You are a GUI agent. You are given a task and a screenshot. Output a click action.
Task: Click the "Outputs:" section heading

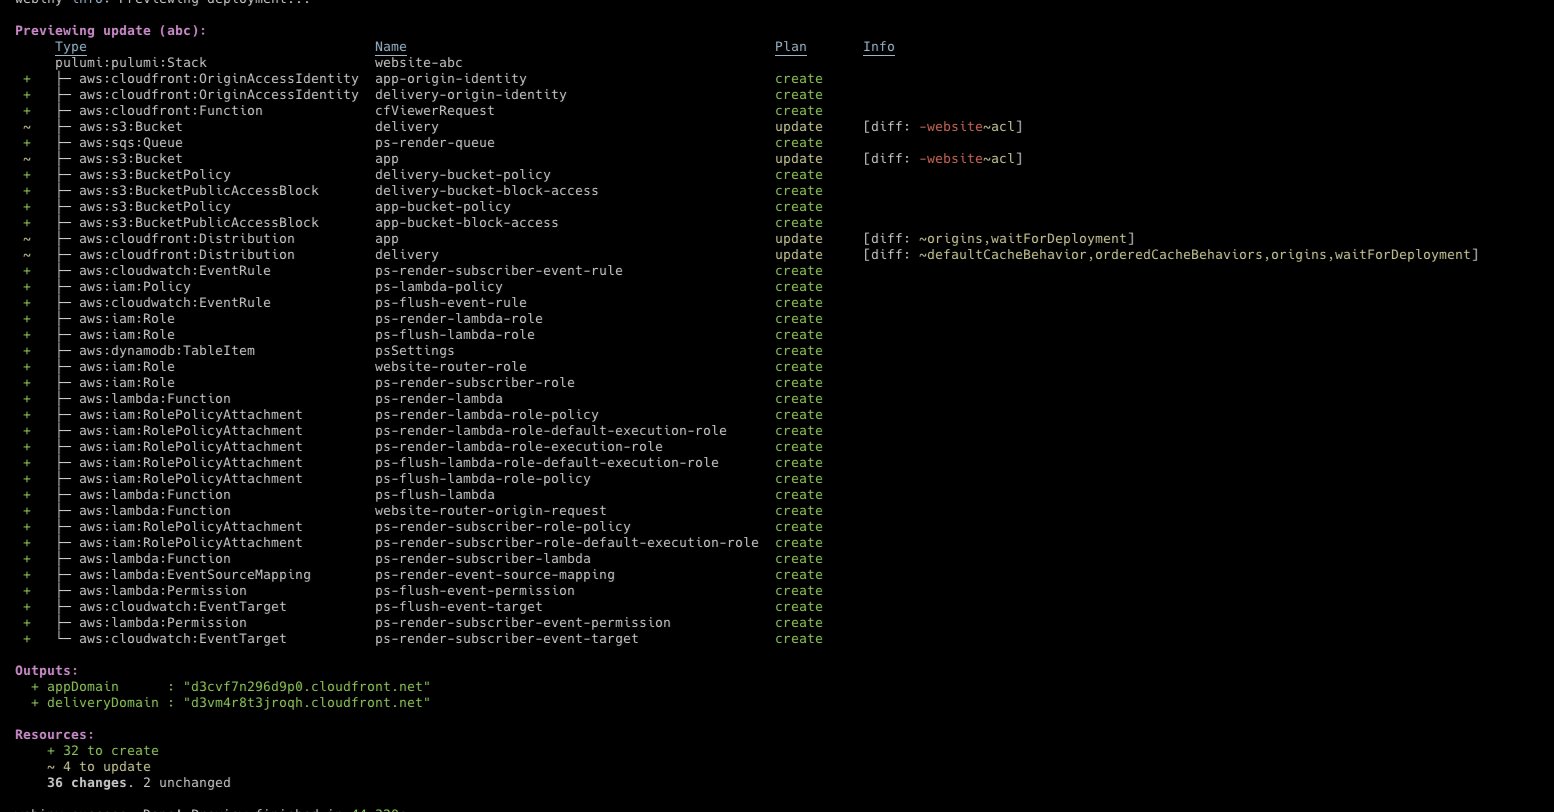pos(46,671)
